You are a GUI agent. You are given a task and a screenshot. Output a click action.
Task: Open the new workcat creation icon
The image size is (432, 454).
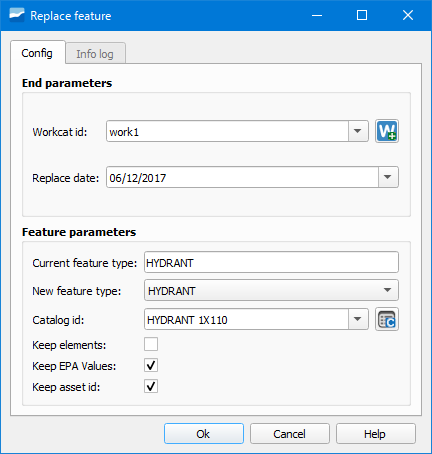tap(387, 131)
